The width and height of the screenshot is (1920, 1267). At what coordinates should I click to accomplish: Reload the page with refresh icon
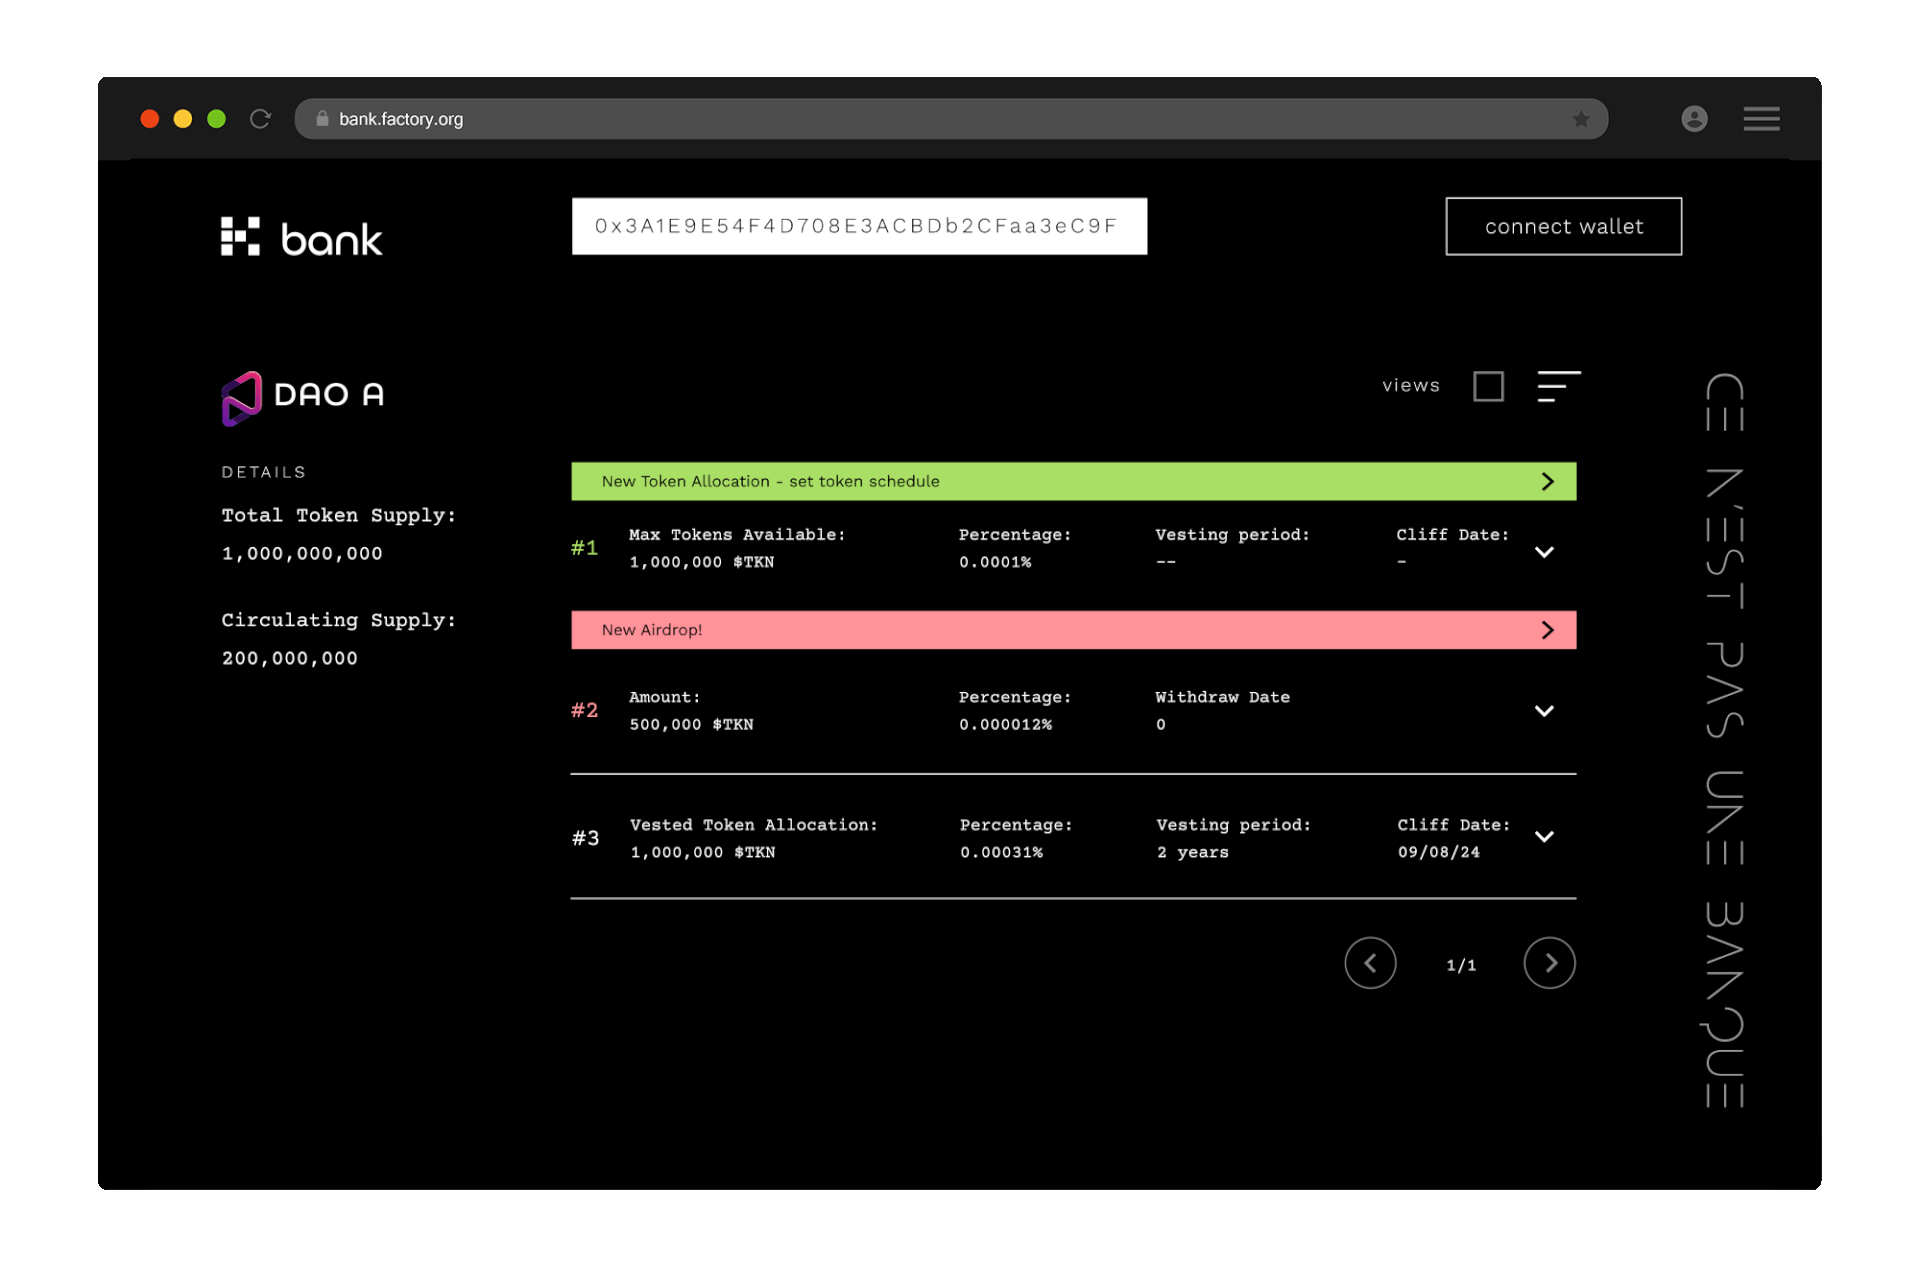click(x=260, y=119)
